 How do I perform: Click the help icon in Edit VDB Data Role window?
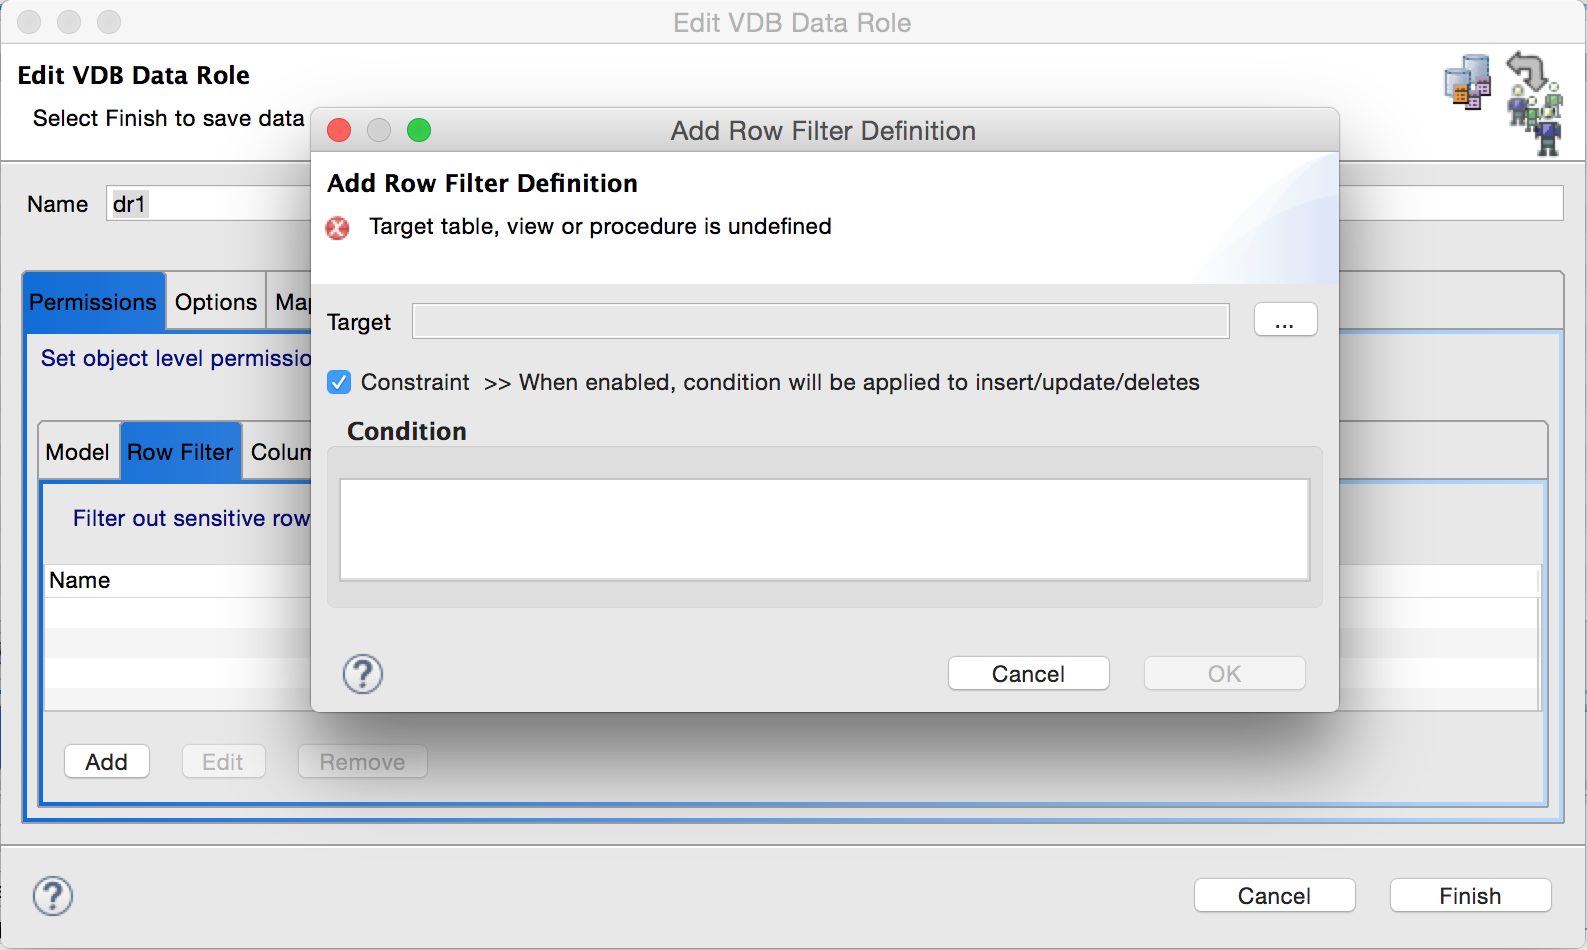pos(53,896)
